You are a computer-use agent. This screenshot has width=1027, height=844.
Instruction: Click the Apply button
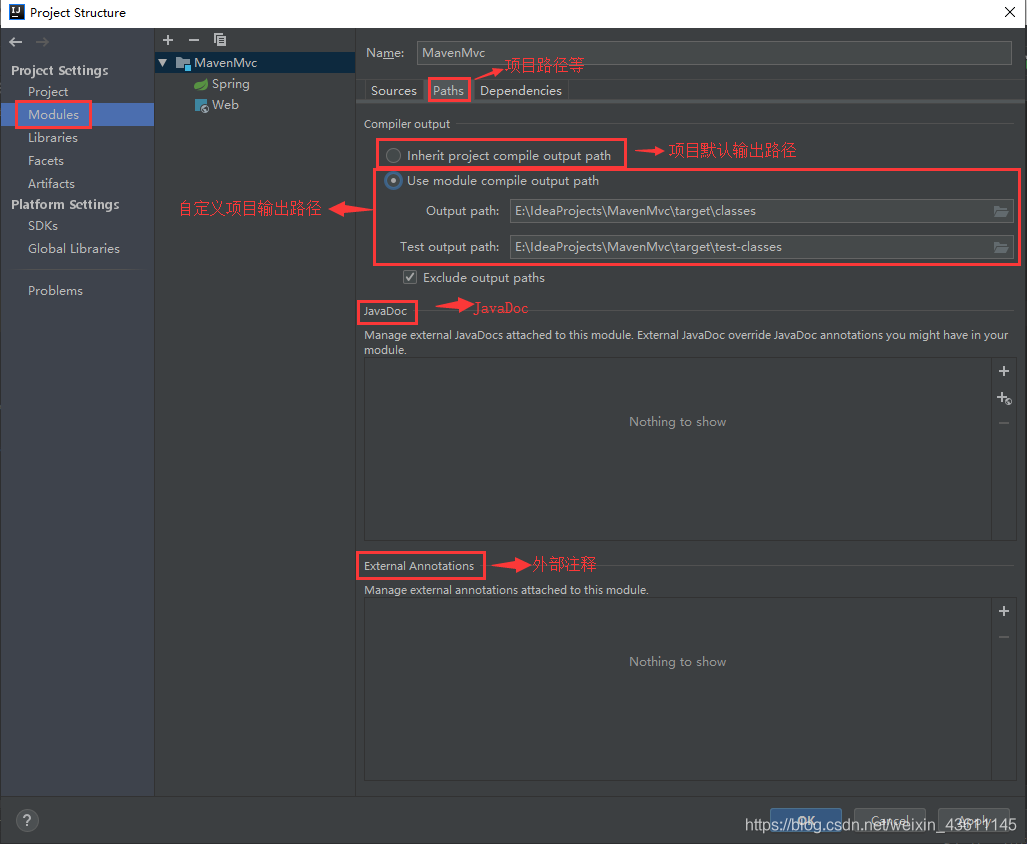973,821
